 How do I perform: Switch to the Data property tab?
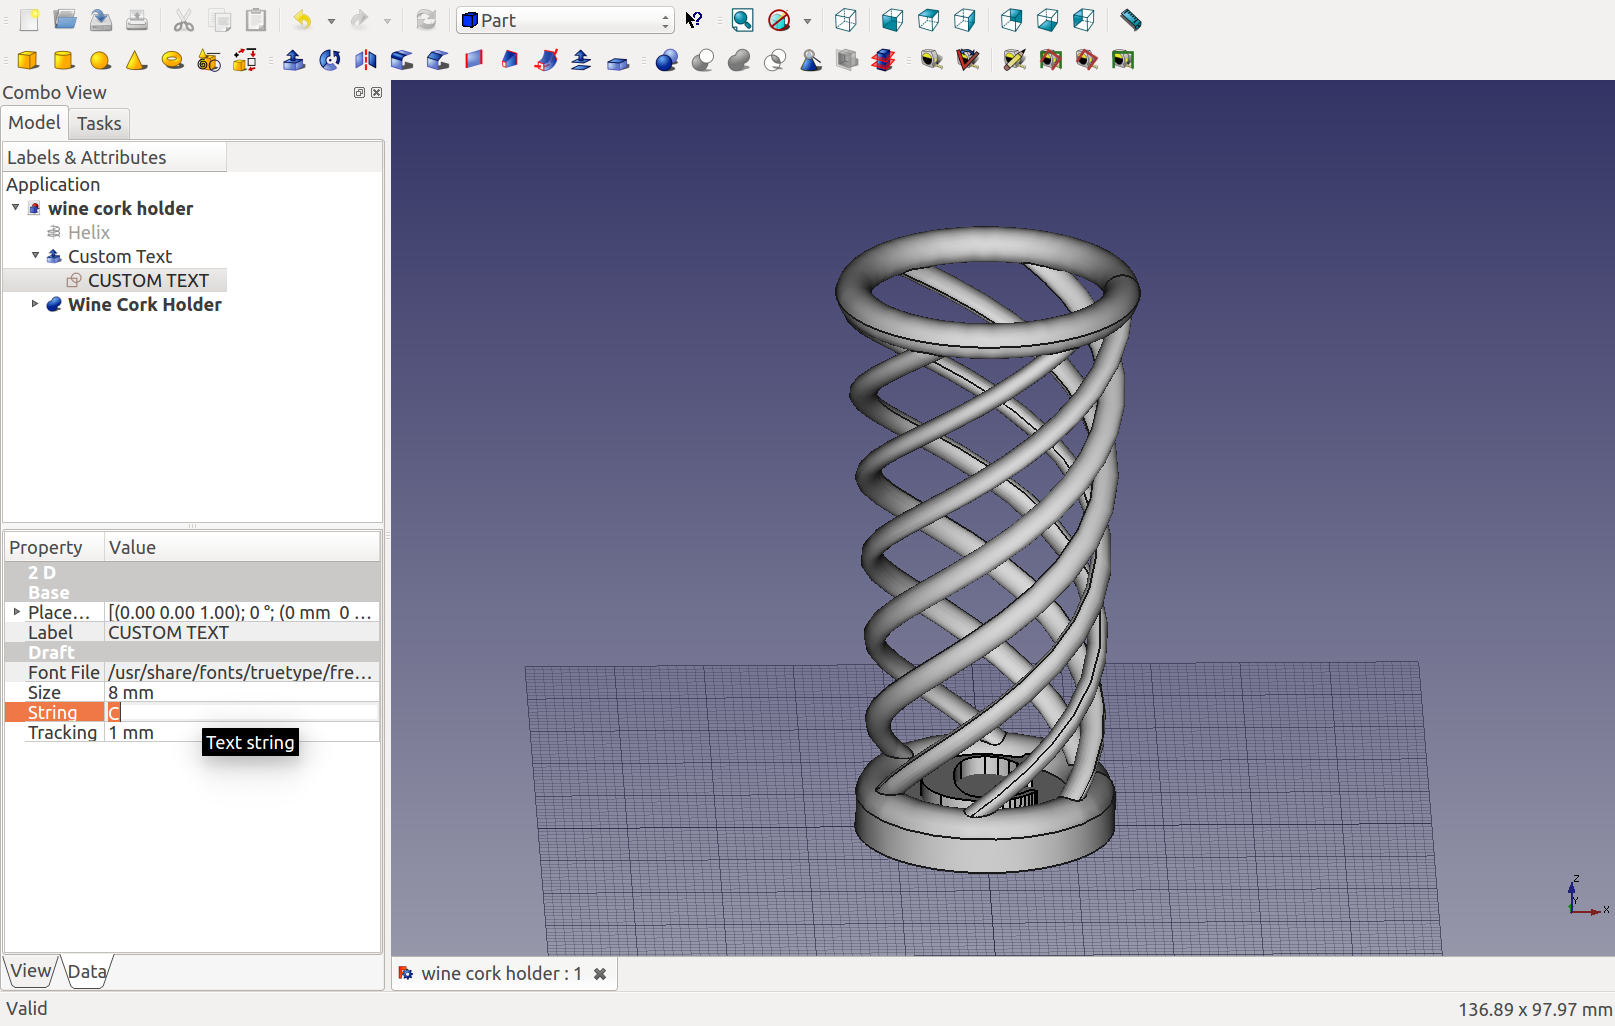tap(87, 971)
